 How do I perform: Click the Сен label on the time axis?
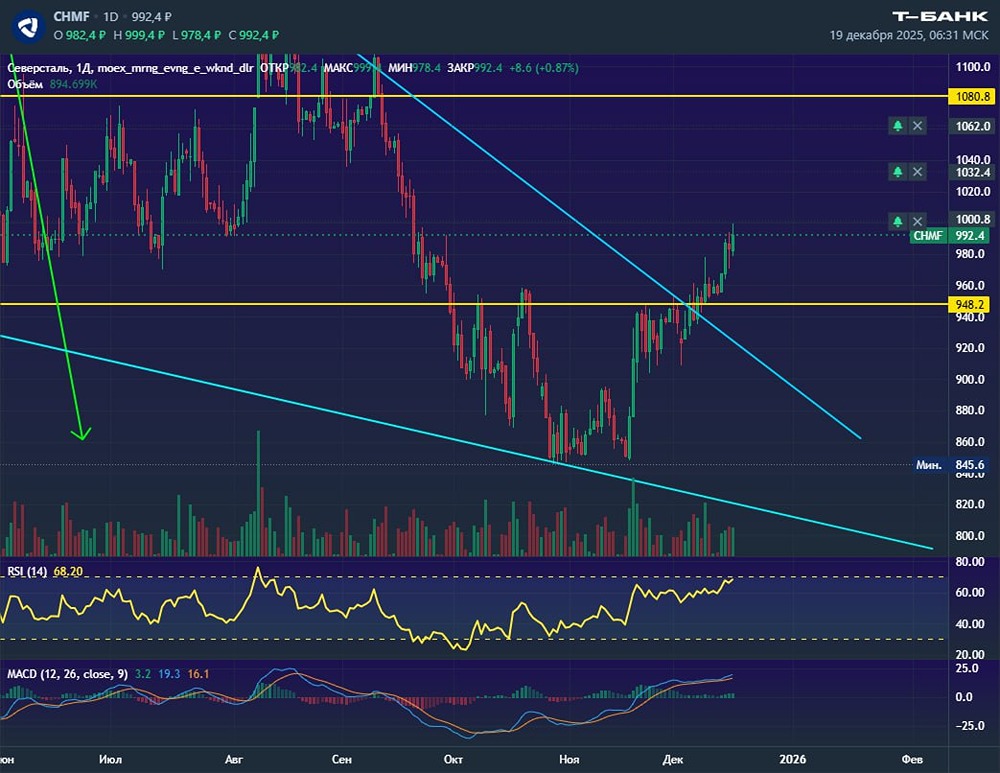coord(342,760)
